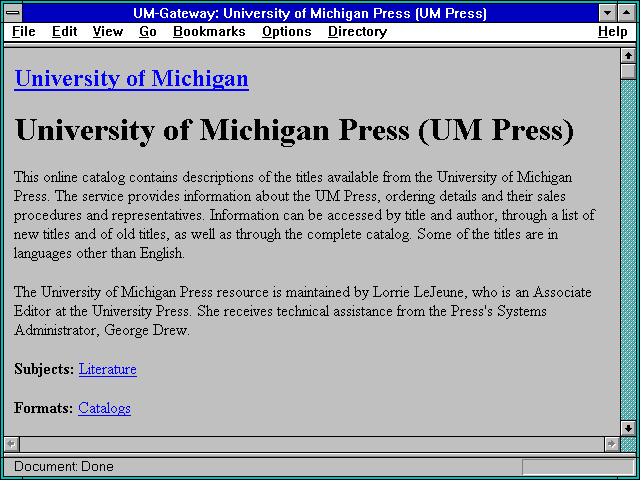
Task: Follow the University of Michigan link
Action: click(131, 79)
